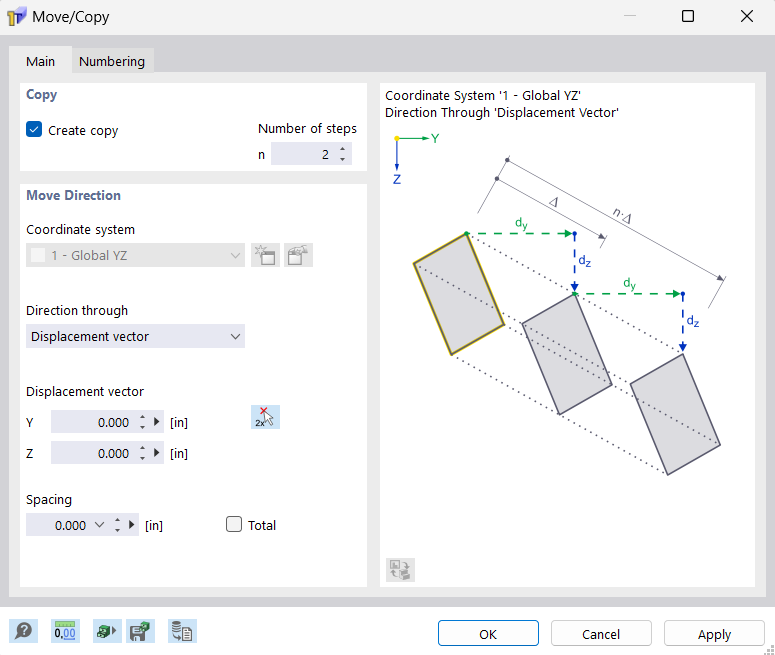Click the diagram title 'Coordinate System '1 - Global YZ''

tap(483, 95)
